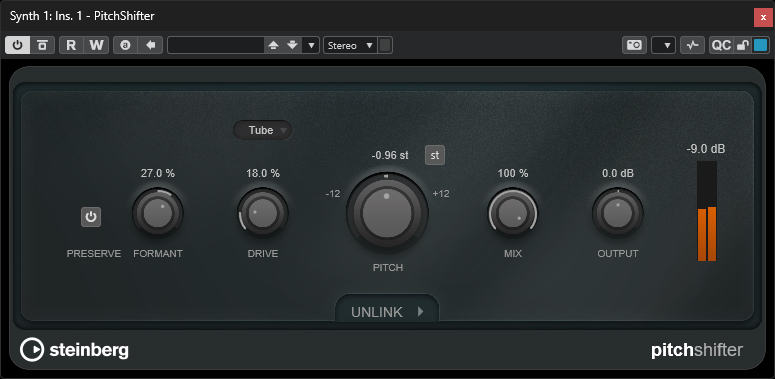Toggle the Preserve formant power button
The height and width of the screenshot is (379, 775).
91,217
